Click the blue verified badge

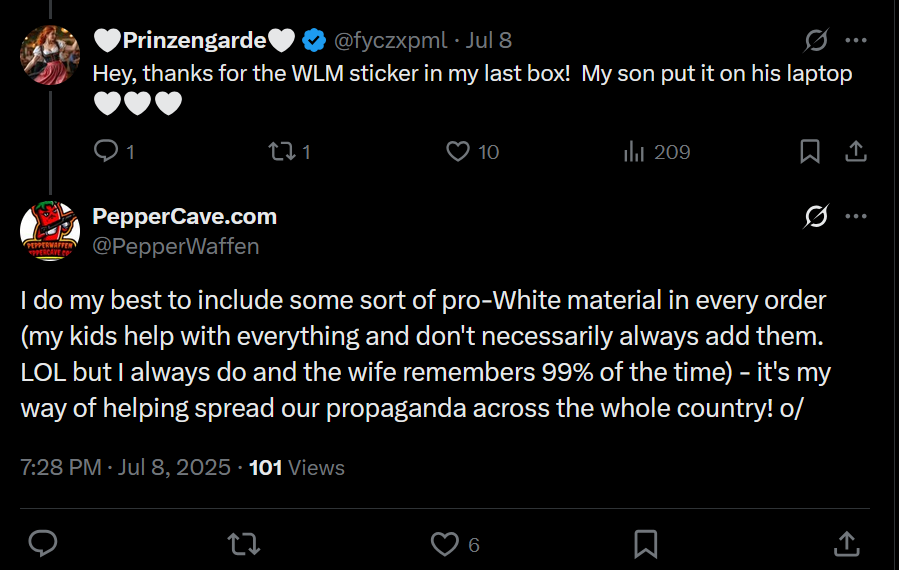click(x=314, y=41)
